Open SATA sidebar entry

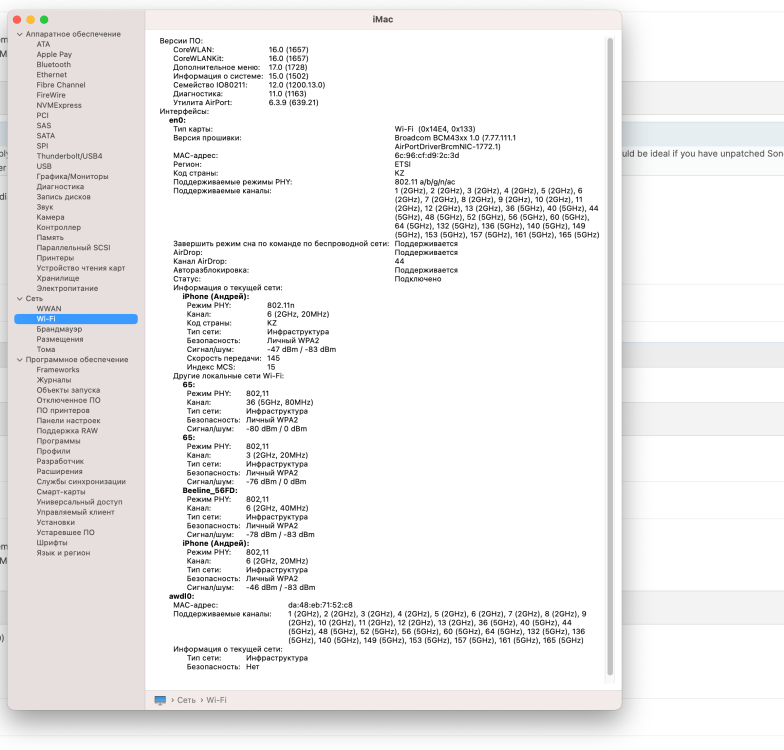(46, 136)
